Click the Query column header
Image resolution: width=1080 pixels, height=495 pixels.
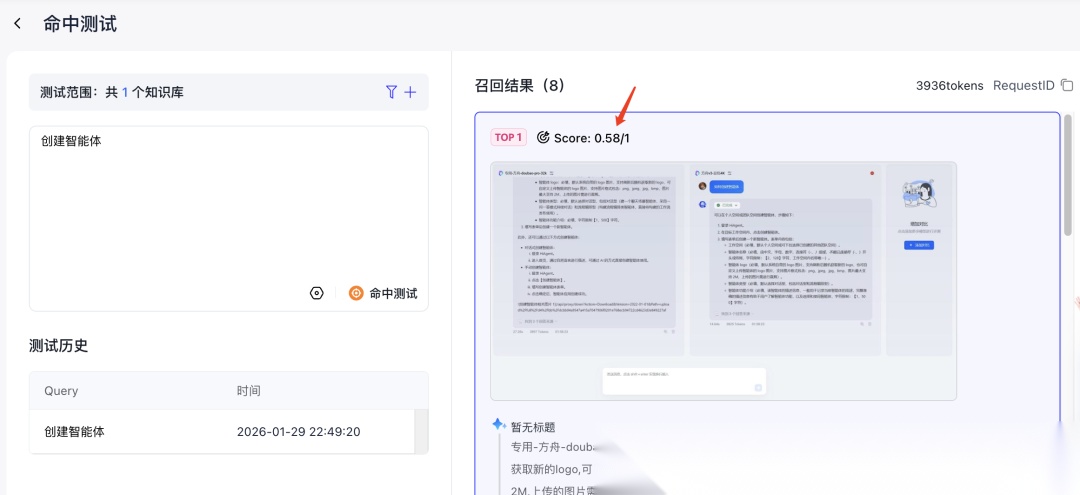[61, 390]
